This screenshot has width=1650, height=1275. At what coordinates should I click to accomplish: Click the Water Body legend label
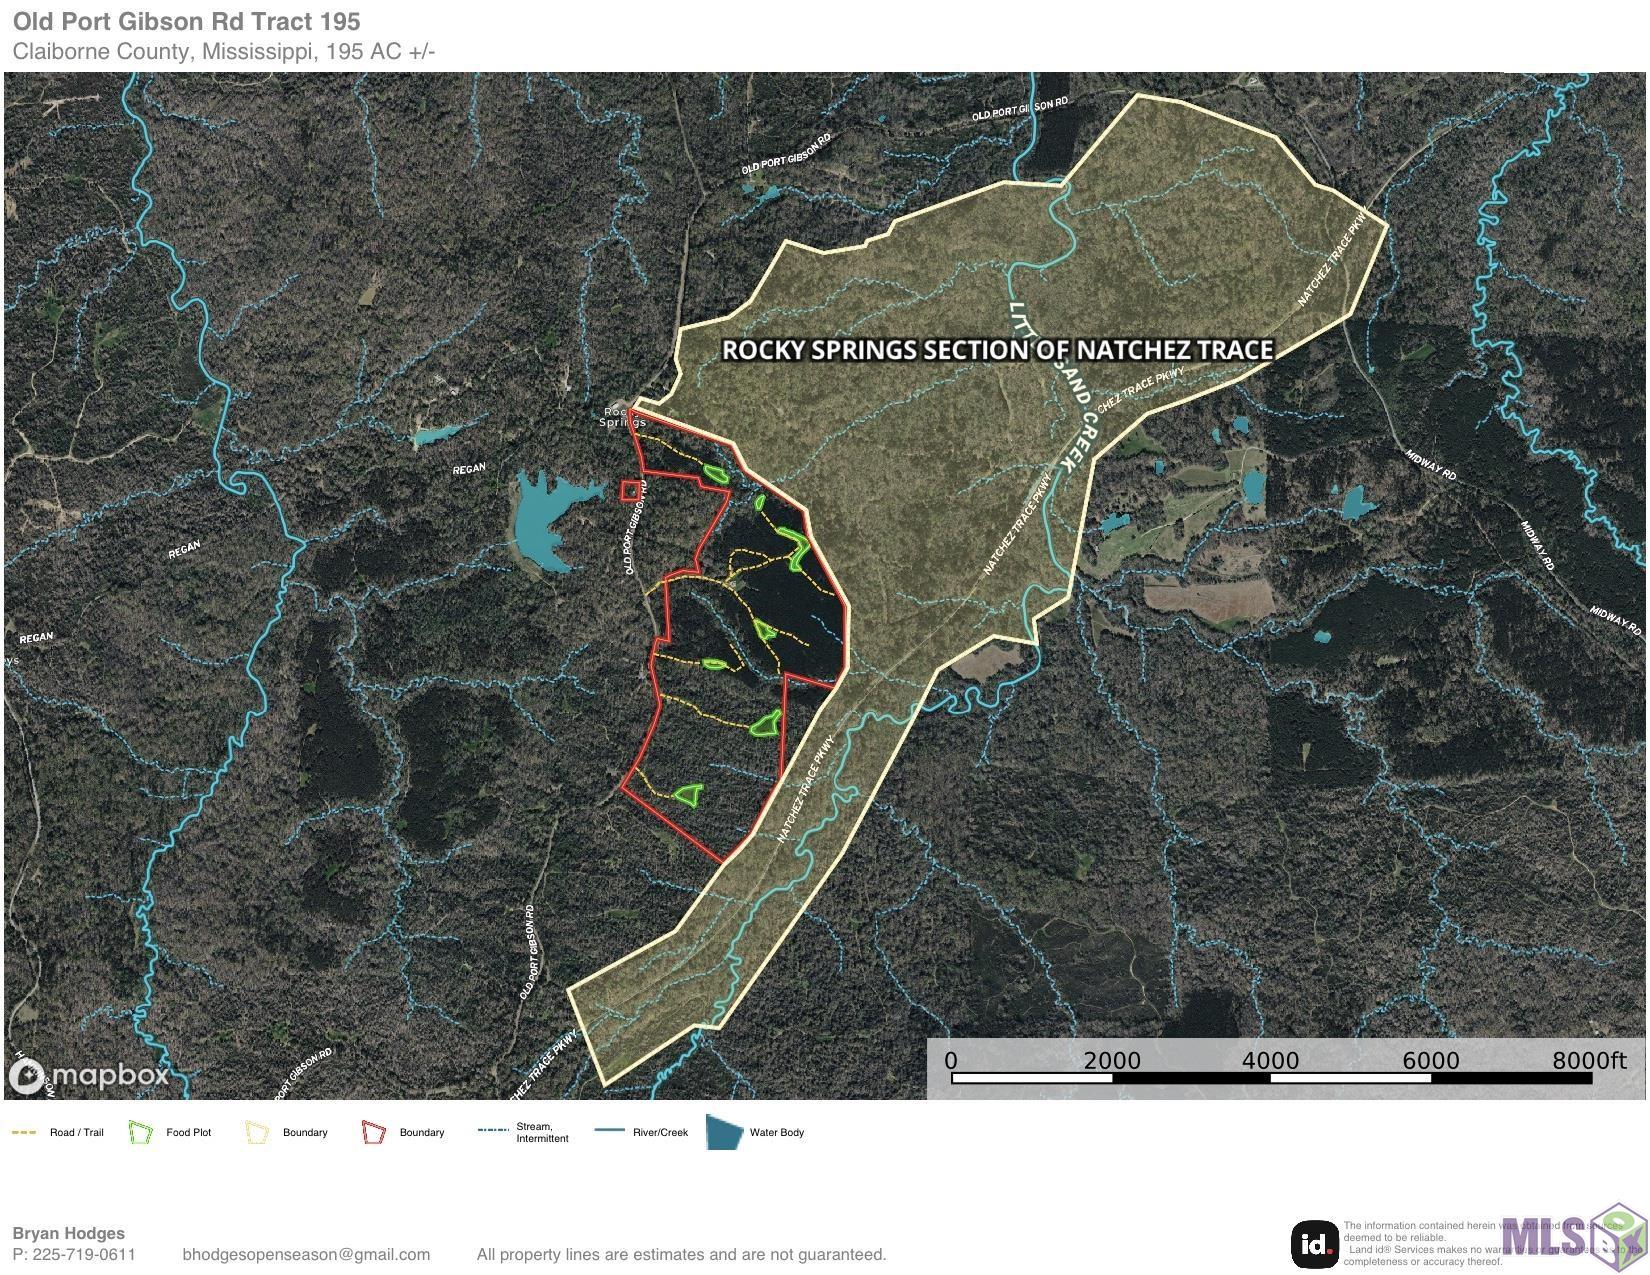pyautogui.click(x=777, y=1132)
